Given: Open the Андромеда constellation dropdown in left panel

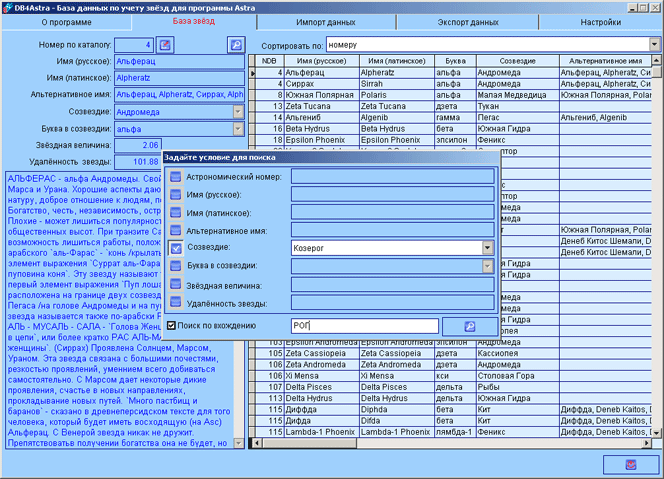Looking at the screenshot, I should click(238, 112).
